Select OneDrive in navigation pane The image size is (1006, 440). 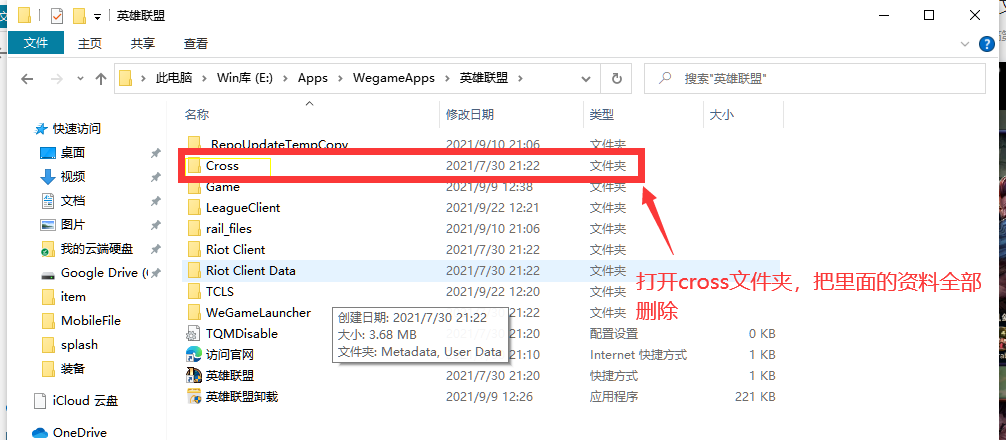(x=80, y=432)
